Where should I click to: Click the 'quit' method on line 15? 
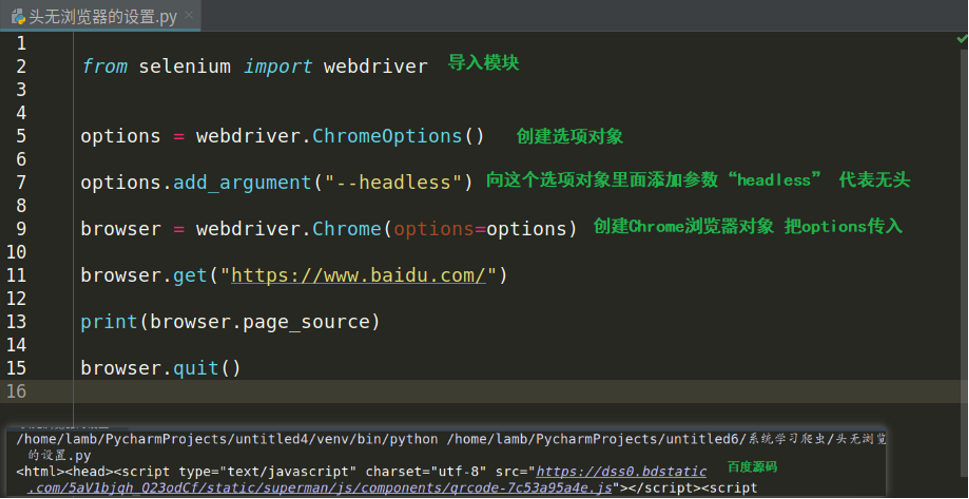click(x=196, y=369)
